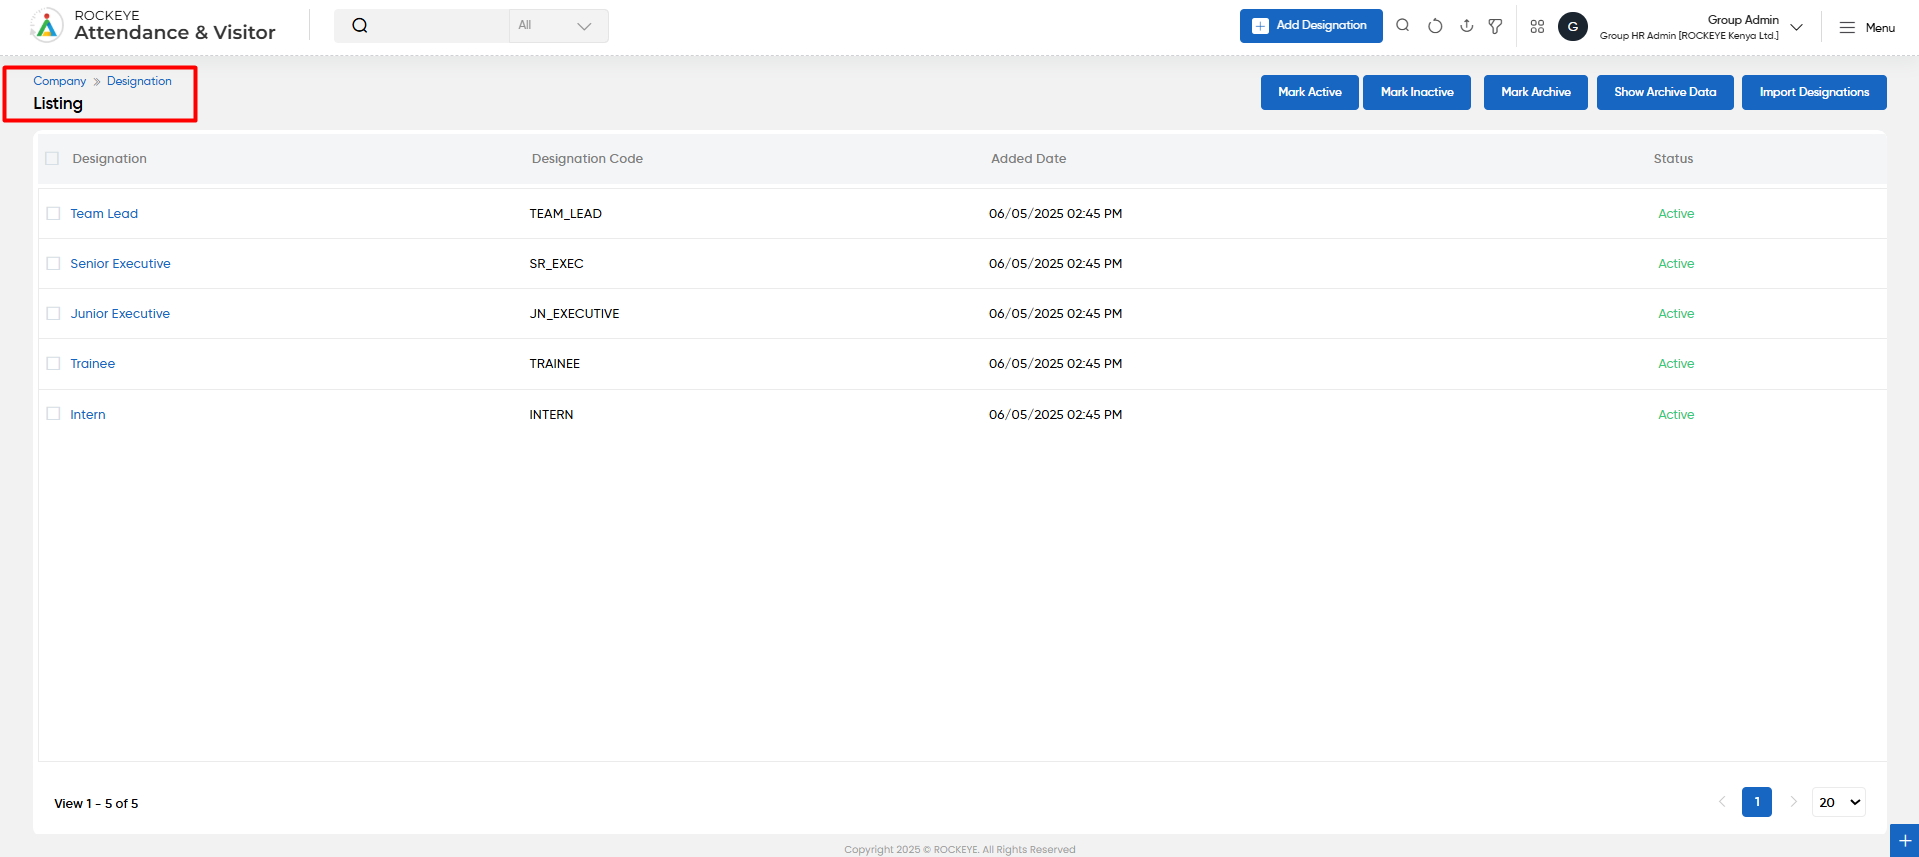This screenshot has width=1919, height=857.
Task: Open the search icon beside Add Designation
Action: [1403, 26]
